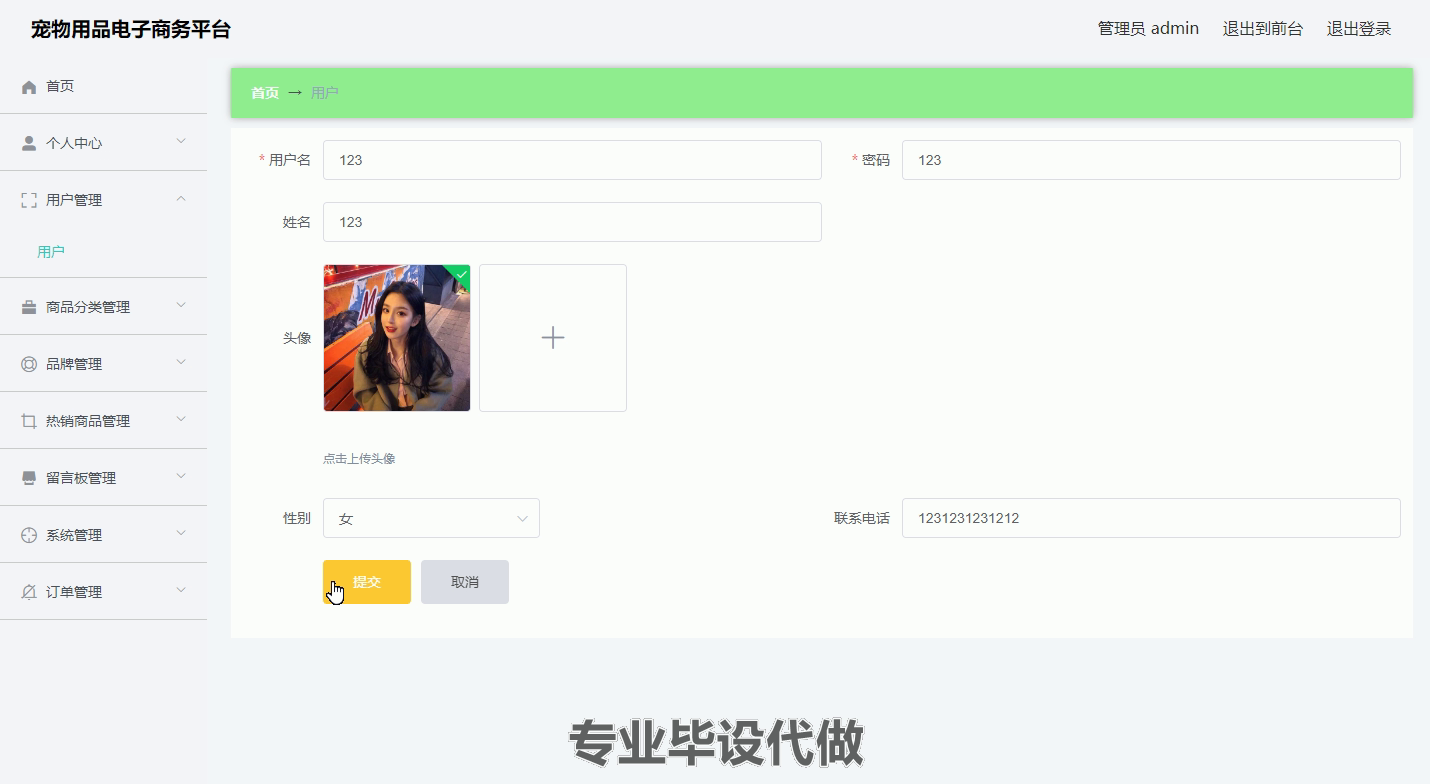Image resolution: width=1430 pixels, height=784 pixels.
Task: Click the muted bell icon beside 订单管理
Action: (29, 592)
